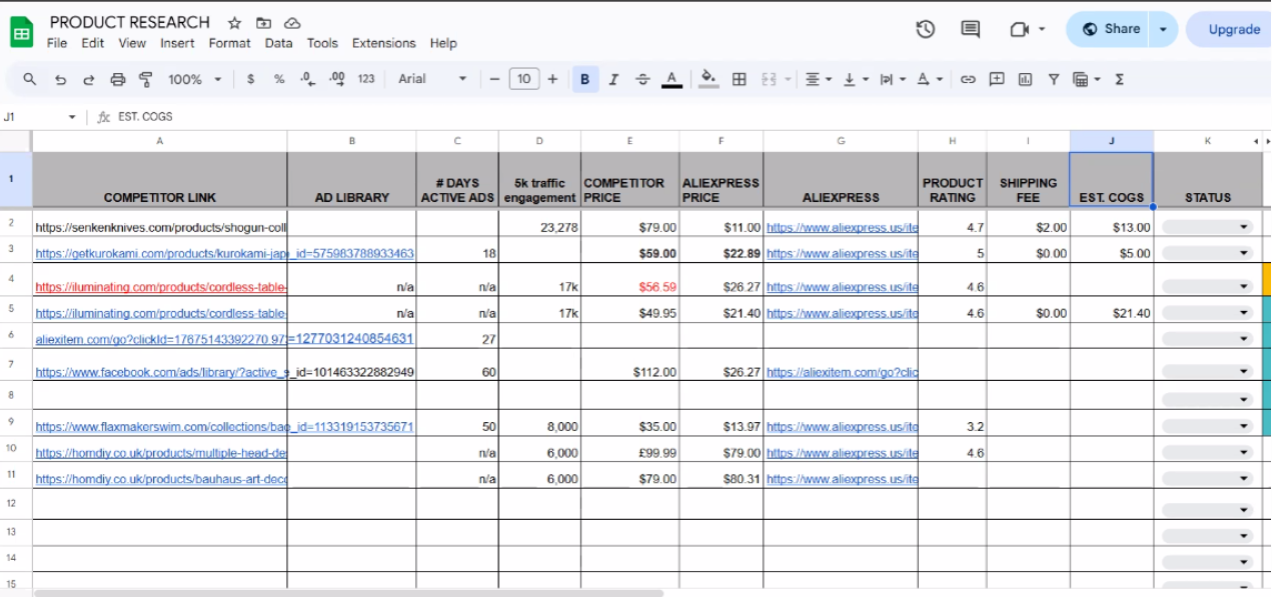The height and width of the screenshot is (597, 1285).
Task: Format as currency with dollar icon
Action: 250,79
